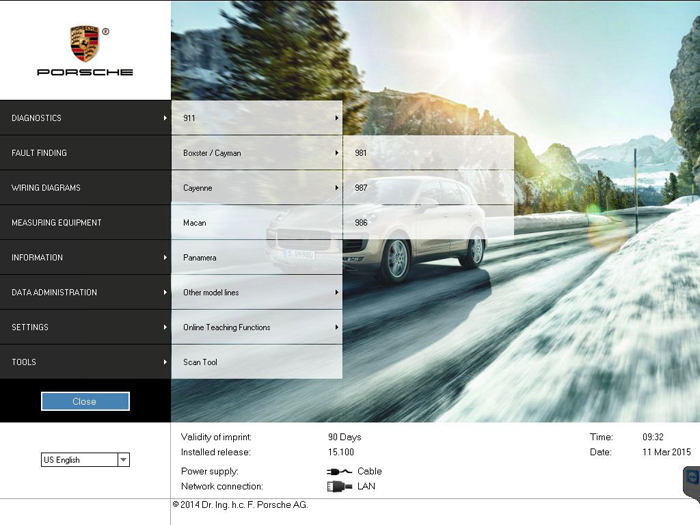Viewport: 700px width, 525px height.
Task: Click the 'Validity of imprint:' label
Action: [216, 437]
